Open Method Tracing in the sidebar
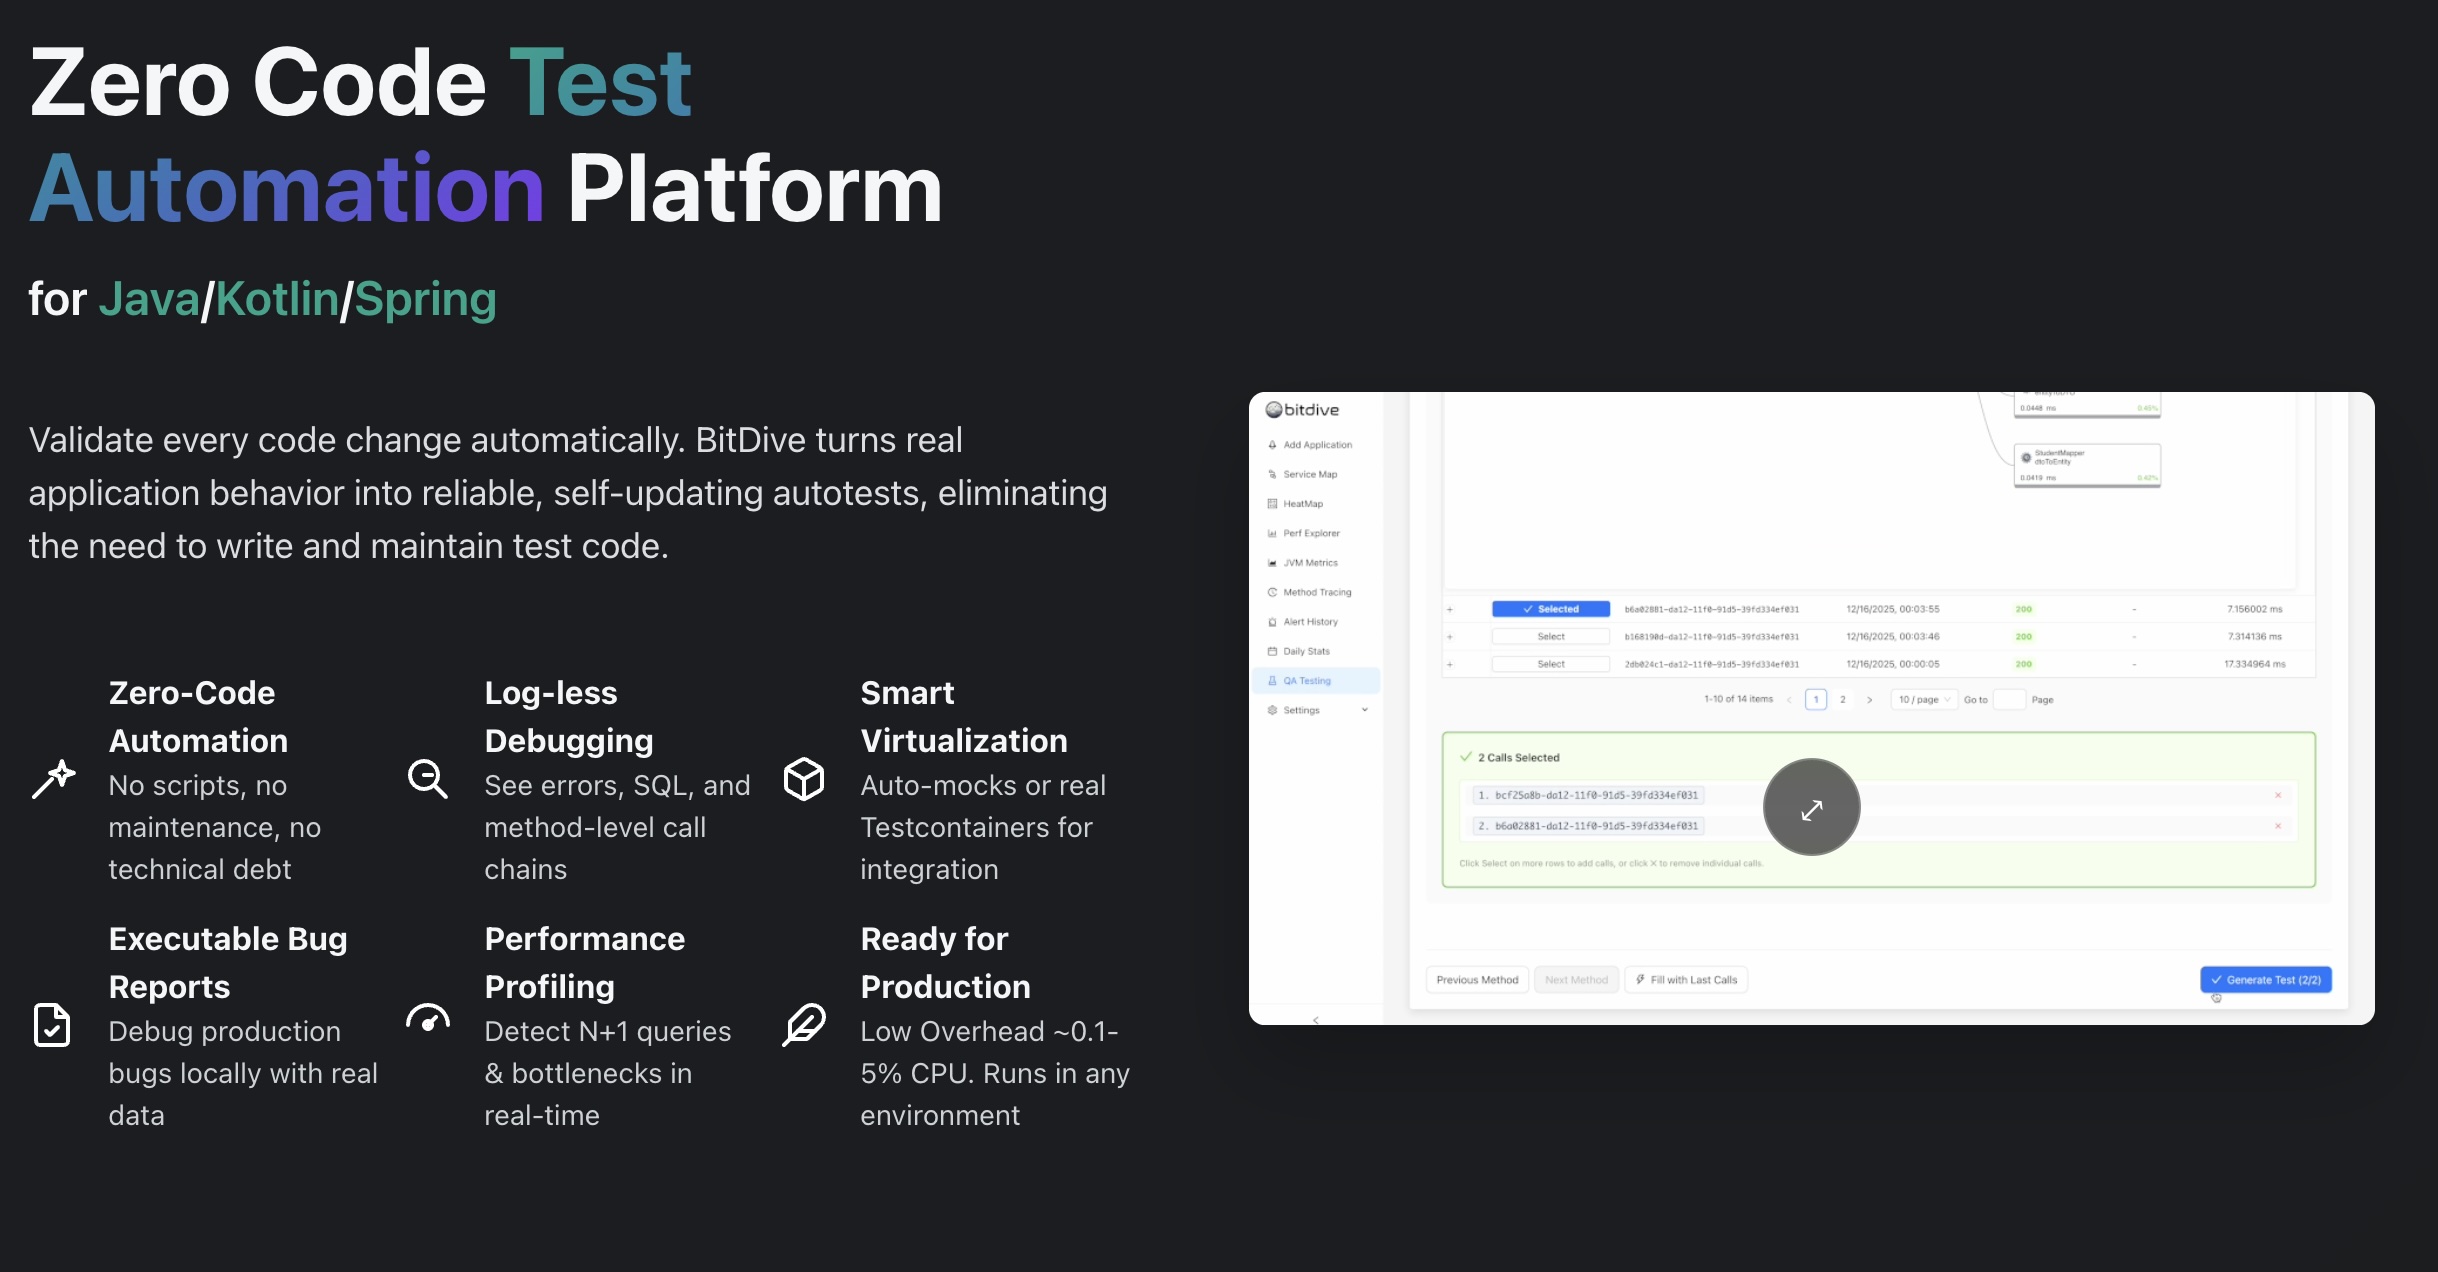 (x=1316, y=592)
